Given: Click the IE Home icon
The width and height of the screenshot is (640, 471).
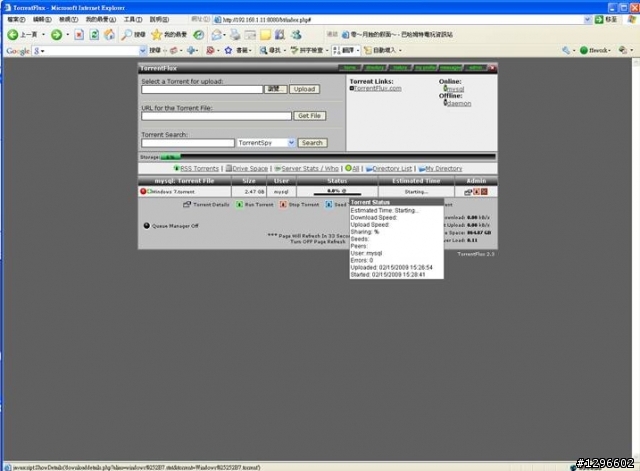Looking at the screenshot, I should pos(109,35).
